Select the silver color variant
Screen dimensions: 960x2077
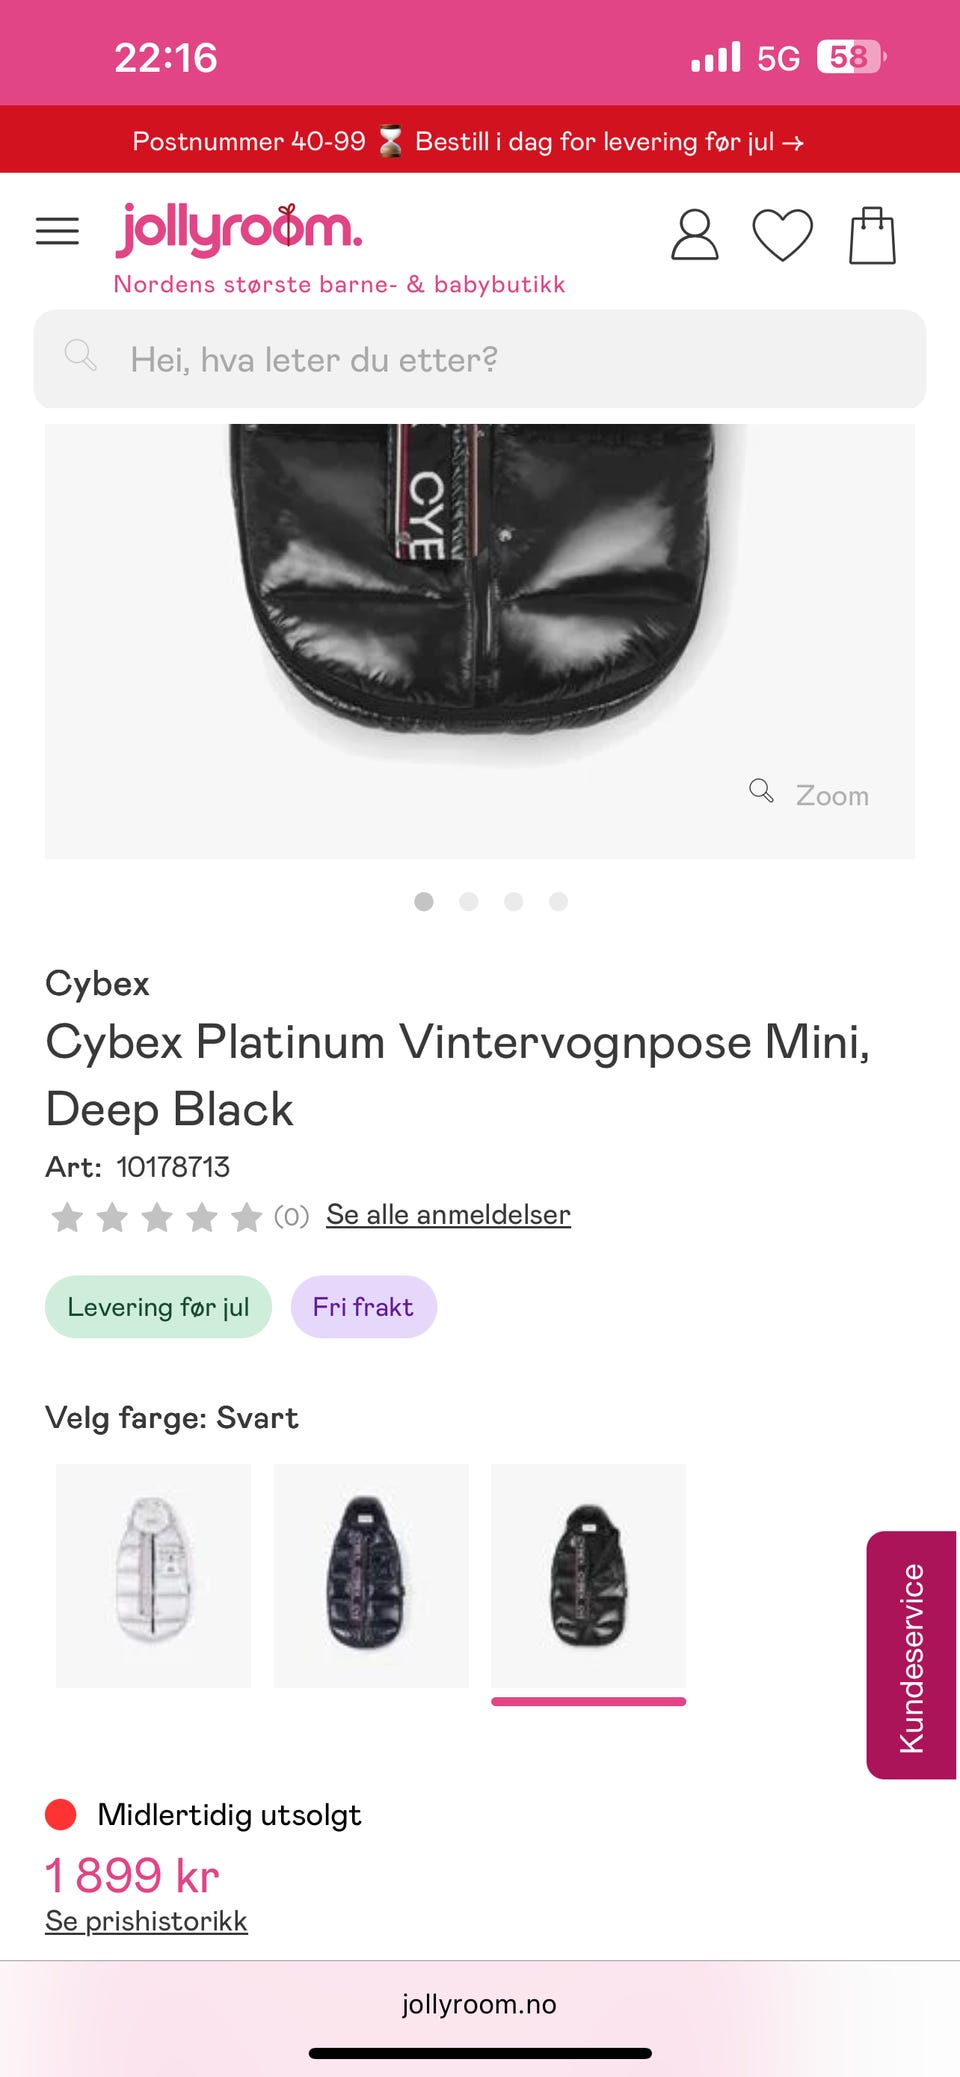click(x=153, y=1575)
